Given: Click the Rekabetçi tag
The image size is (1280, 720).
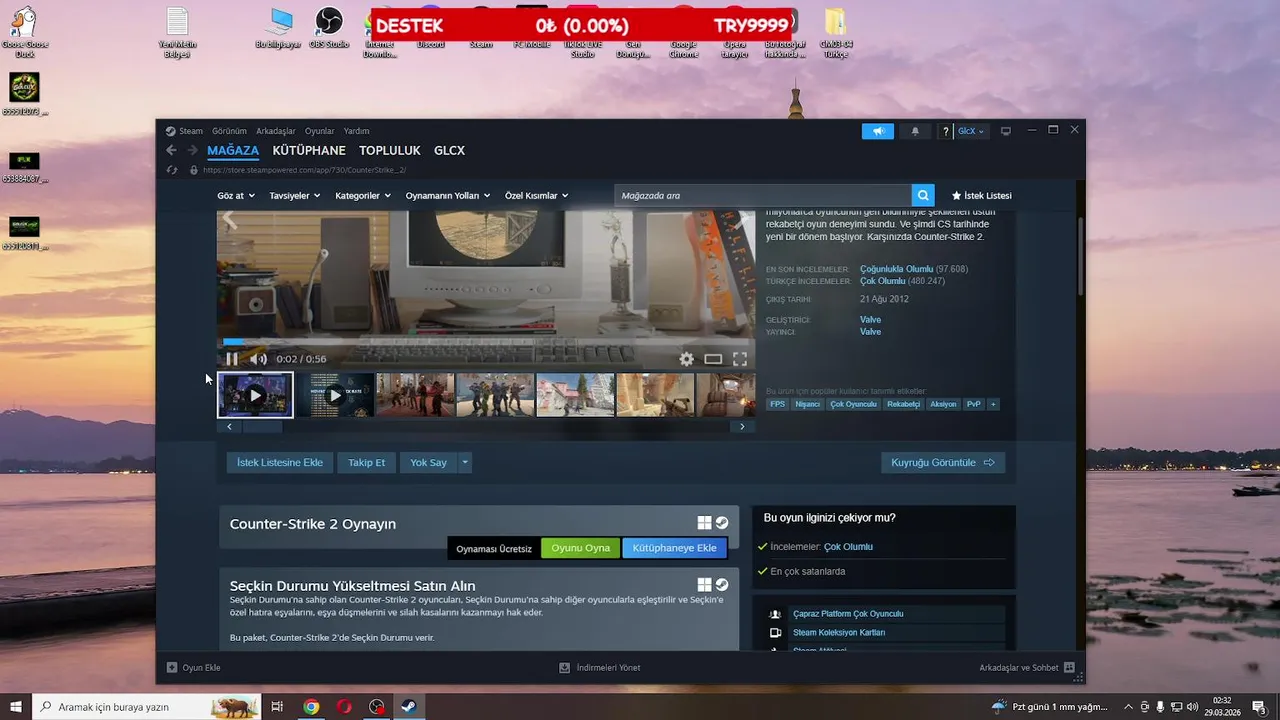Looking at the screenshot, I should (x=904, y=404).
